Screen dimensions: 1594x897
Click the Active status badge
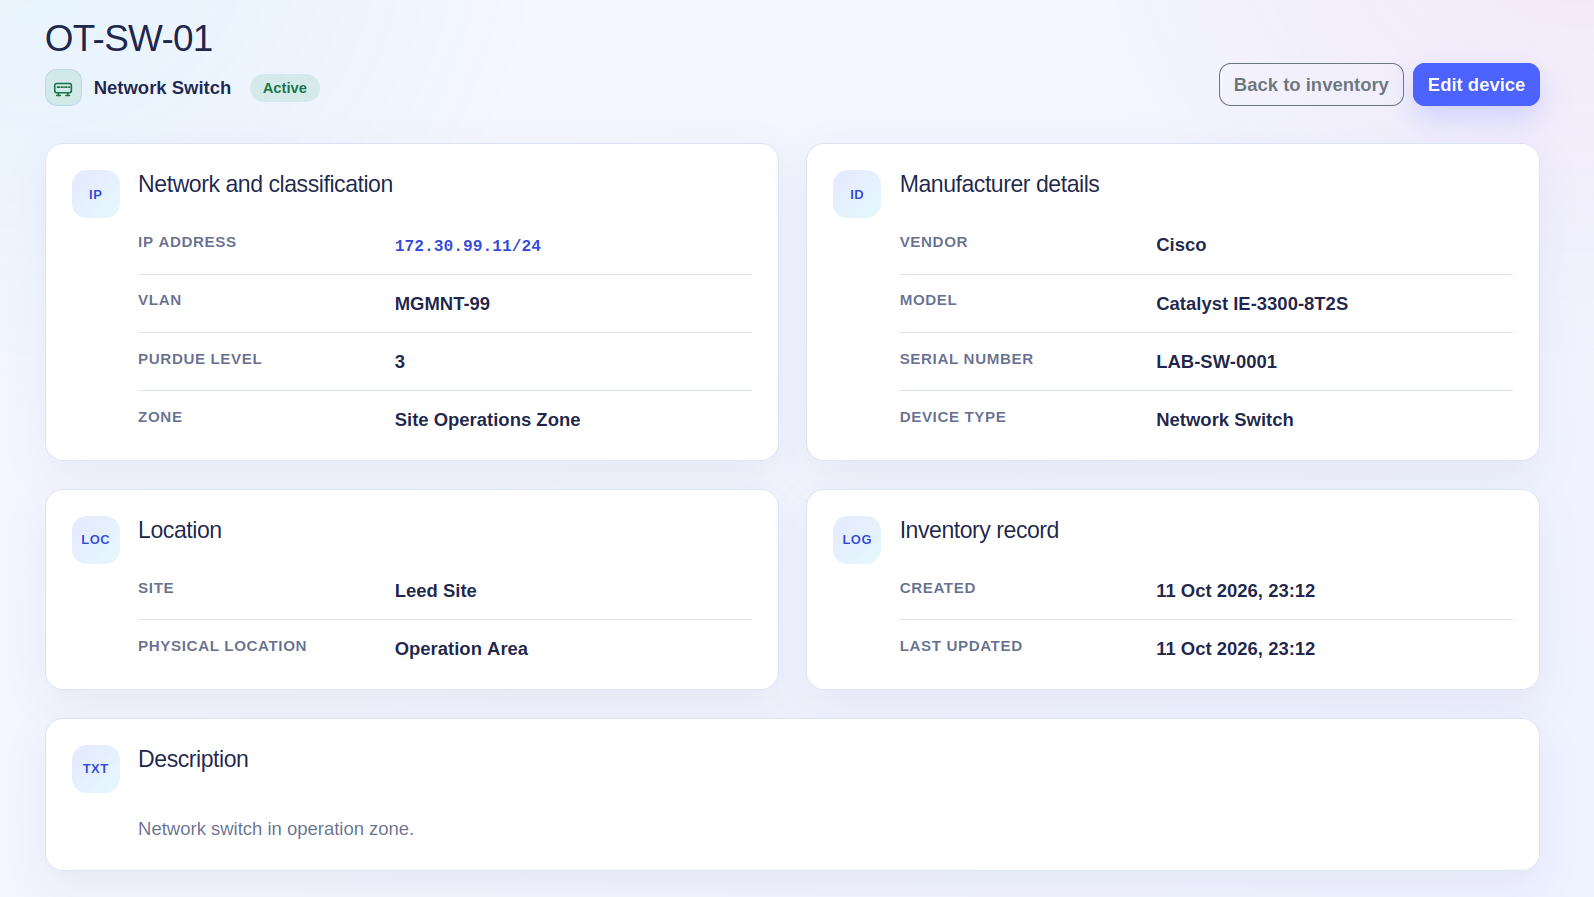285,88
